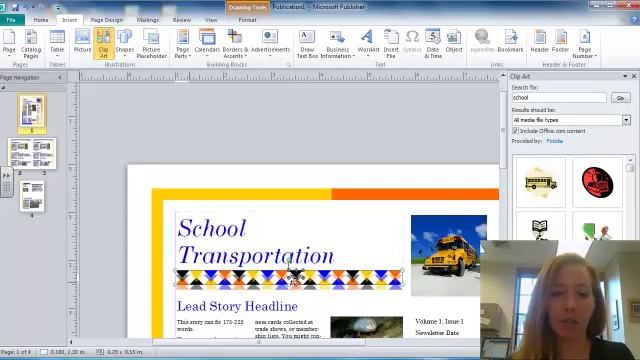Open the Calendars gallery
Screen dimensions: 640x360
point(207,43)
